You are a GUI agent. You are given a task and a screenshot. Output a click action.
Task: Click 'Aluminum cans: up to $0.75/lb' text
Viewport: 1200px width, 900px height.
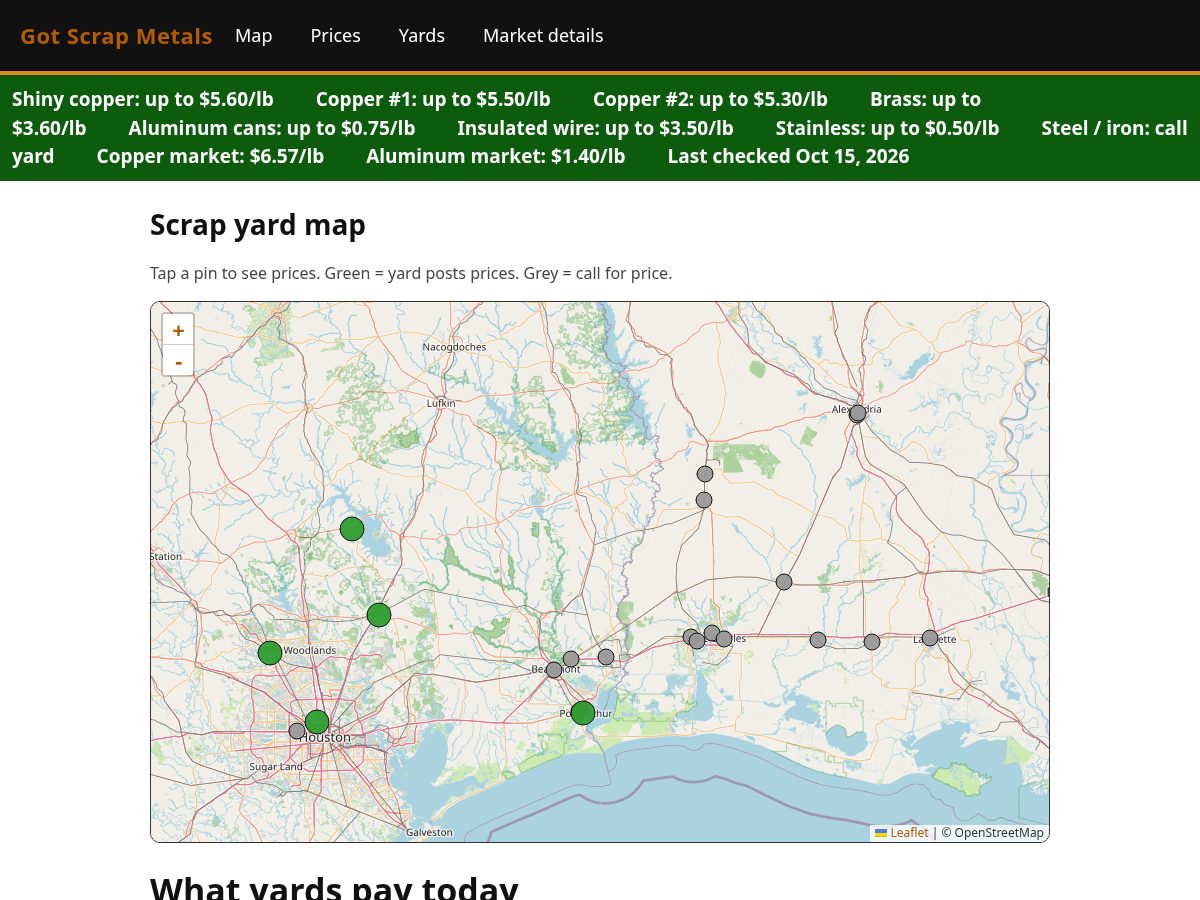272,128
